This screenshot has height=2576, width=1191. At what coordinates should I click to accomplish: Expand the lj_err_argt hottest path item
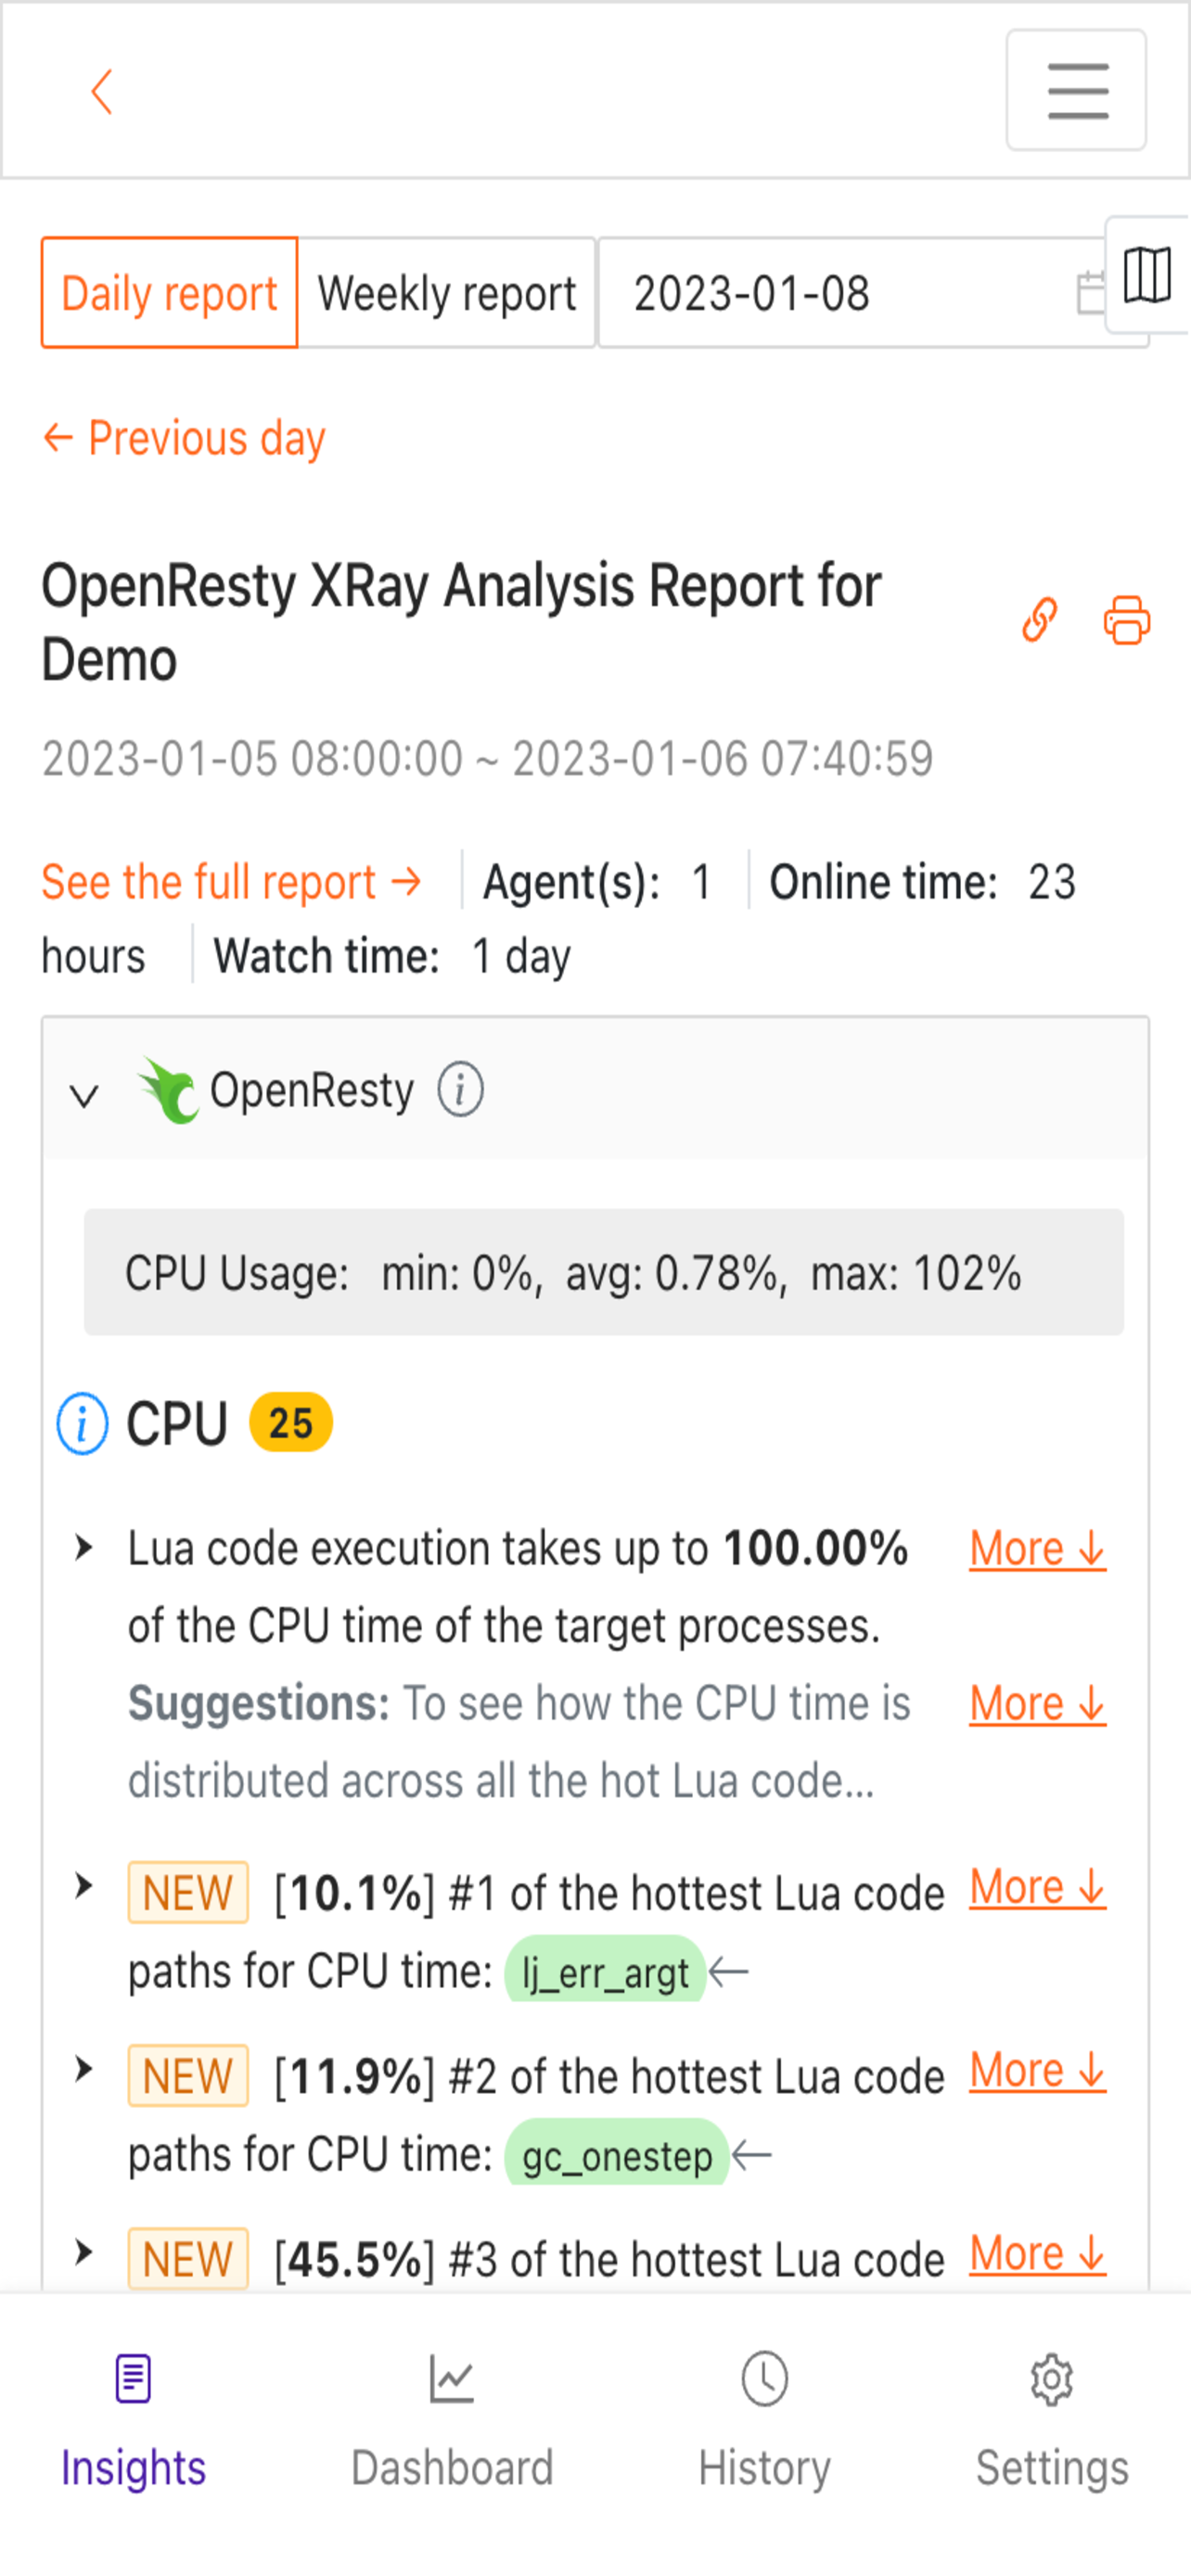[84, 1886]
